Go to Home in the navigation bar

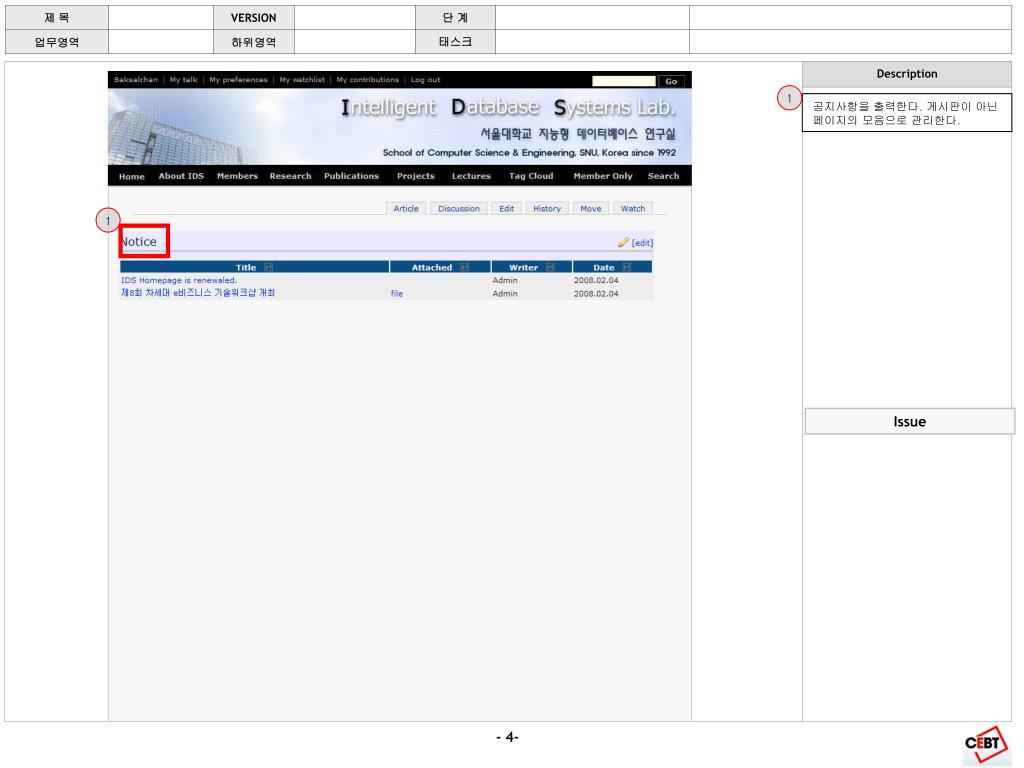coord(132,176)
